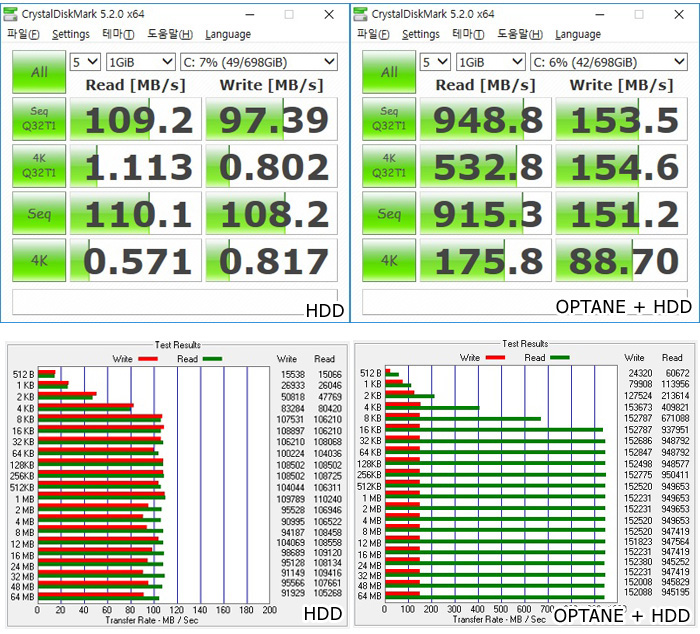Click CrystalDiskMark app icon in OPTANE window title
Image resolution: width=700 pixels, height=634 pixels.
tap(361, 14)
